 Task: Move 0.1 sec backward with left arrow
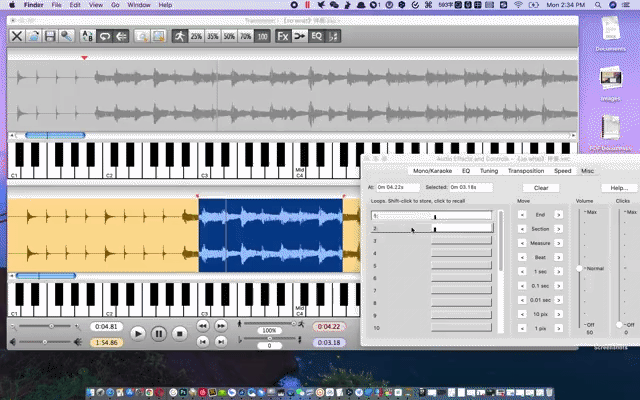[522, 286]
